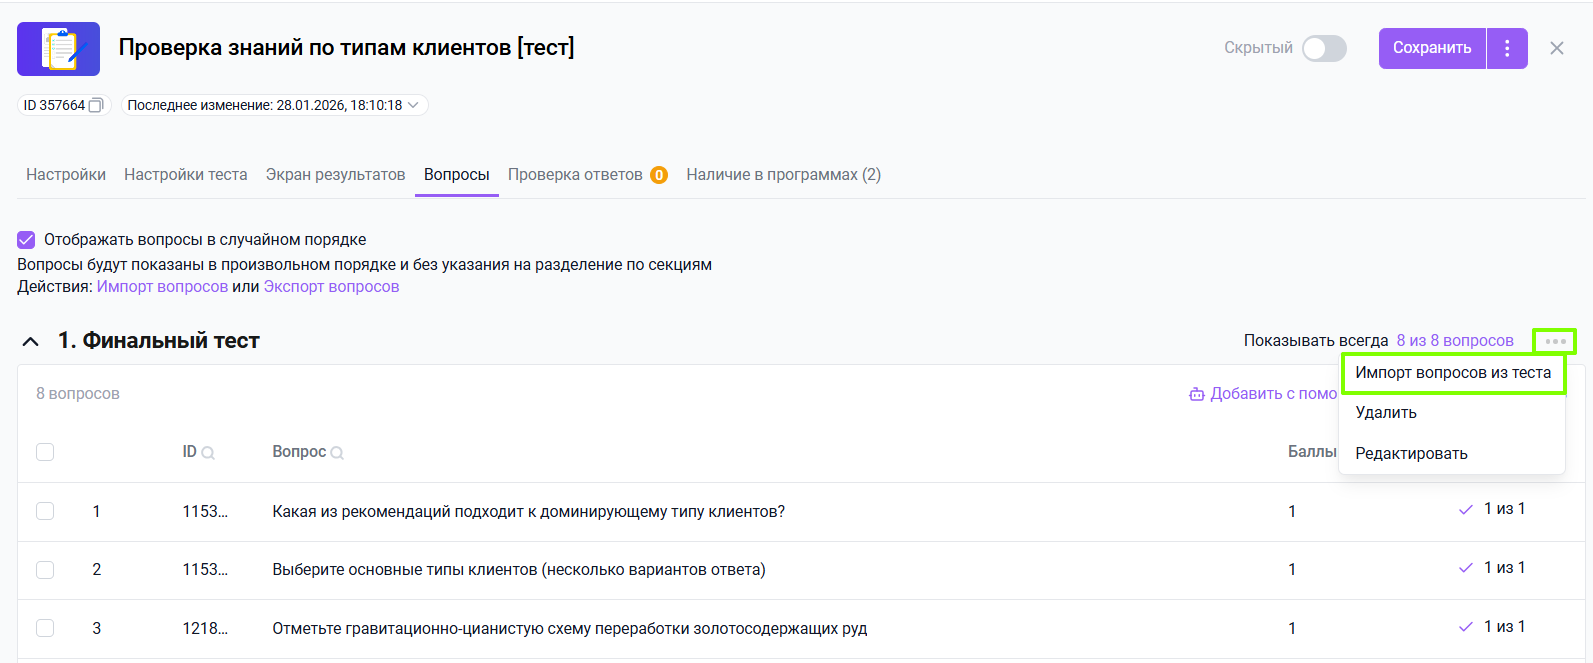Image resolution: width=1593 pixels, height=663 pixels.
Task: Click ID cell 1218... in row 3
Action: [x=205, y=629]
